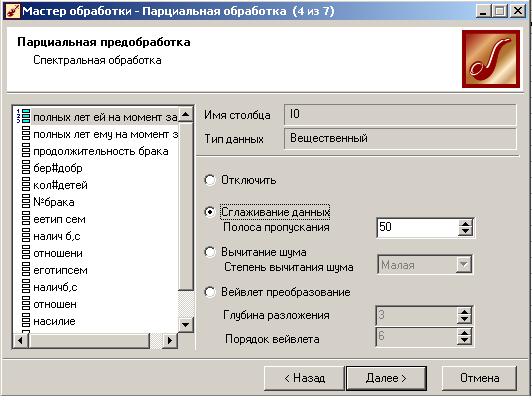
Task: Click the list's vertical scrollbar down arrow
Action: 186,324
